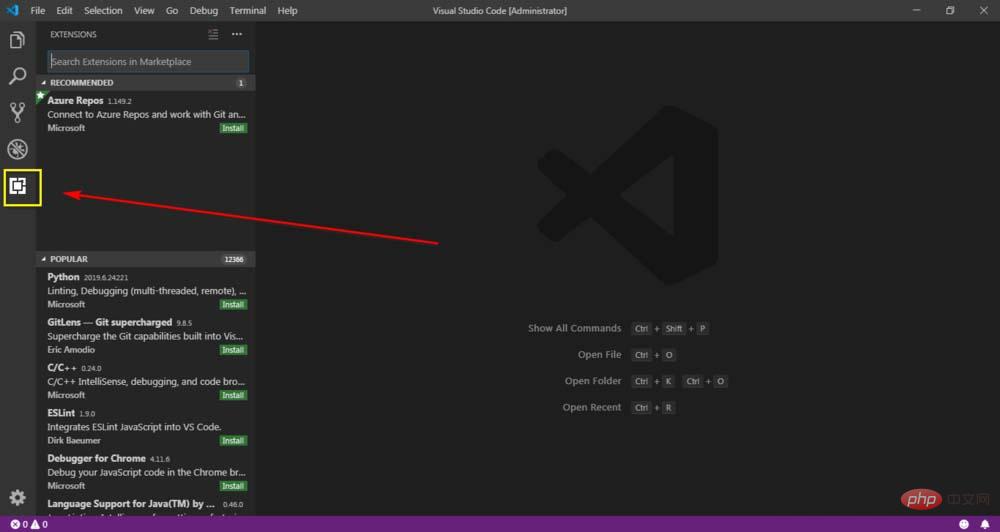Viewport: 1000px width, 532px height.
Task: Restore down the VS Code window
Action: [x=950, y=10]
